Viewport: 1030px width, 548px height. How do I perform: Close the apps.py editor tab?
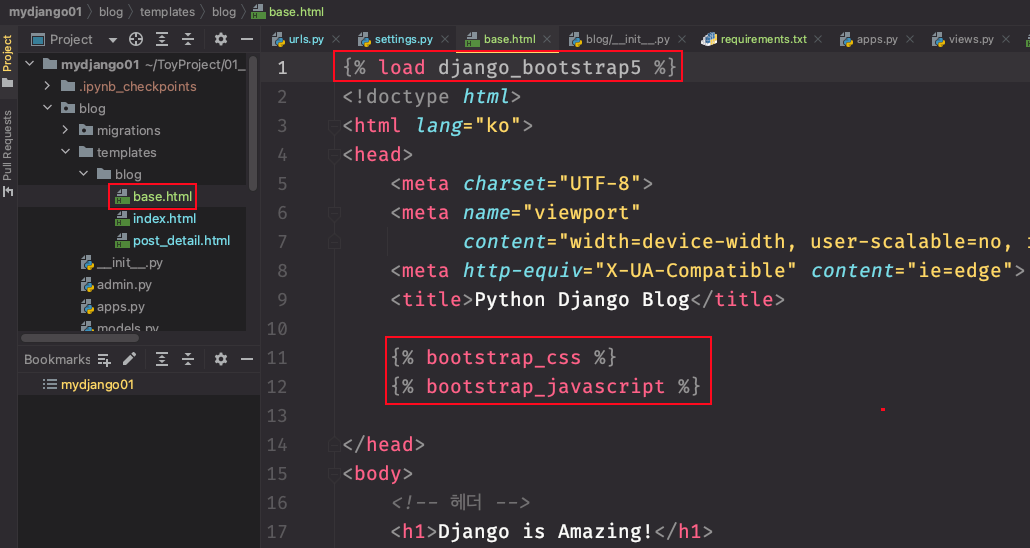tap(910, 39)
